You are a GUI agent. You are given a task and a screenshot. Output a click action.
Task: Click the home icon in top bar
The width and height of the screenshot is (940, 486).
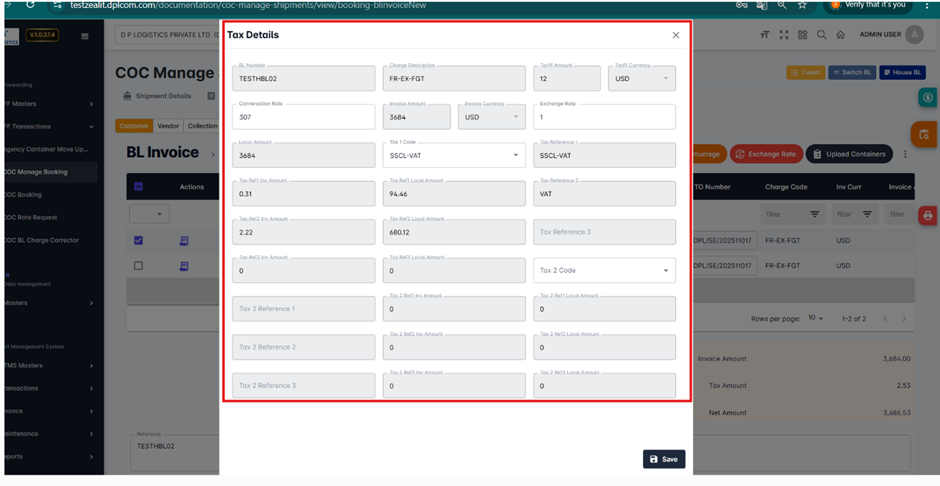click(x=840, y=35)
